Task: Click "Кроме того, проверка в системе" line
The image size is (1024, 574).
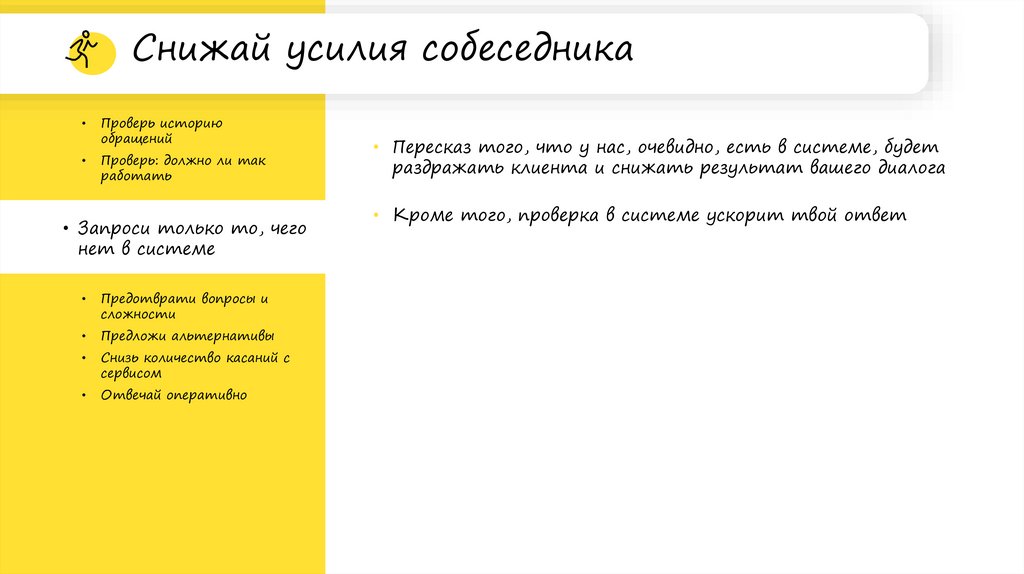Action: tap(649, 215)
